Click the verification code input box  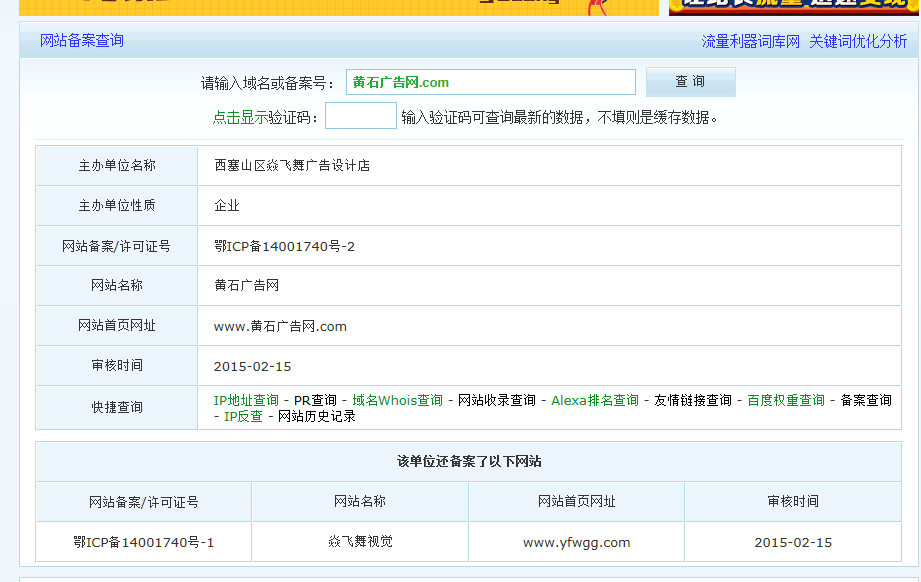point(361,117)
